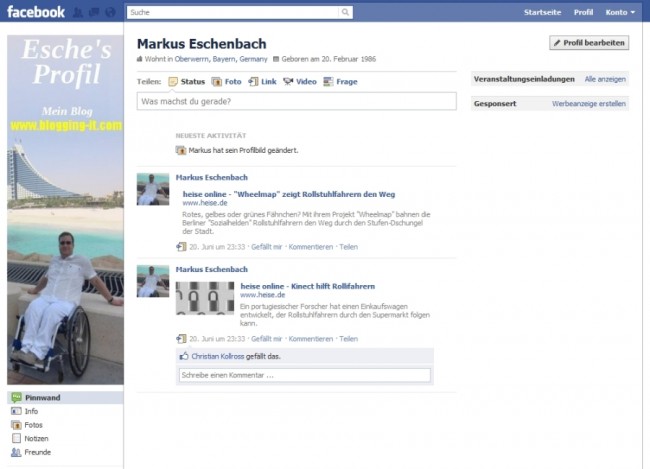650x469 pixels.
Task: Click Teilen on the Kinect post
Action: pos(349,339)
